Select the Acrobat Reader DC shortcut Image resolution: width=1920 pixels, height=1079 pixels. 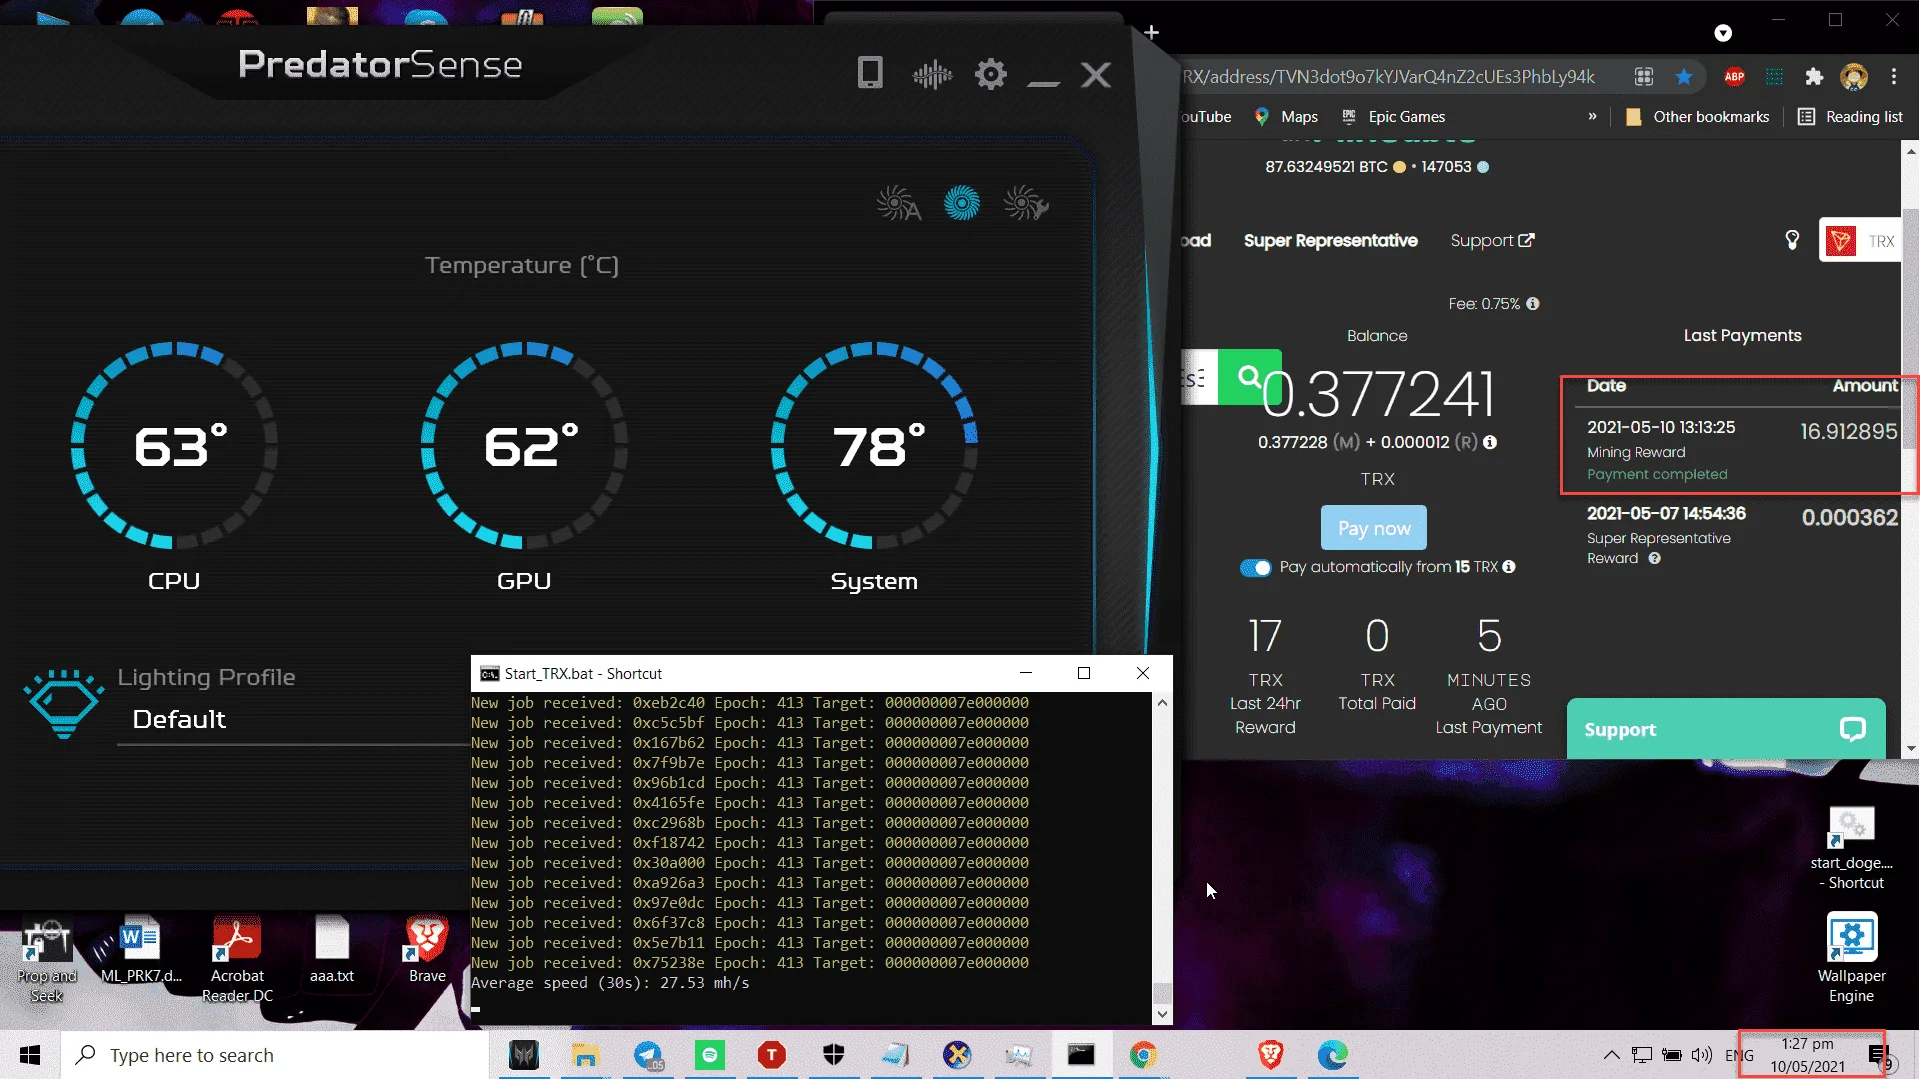point(237,958)
